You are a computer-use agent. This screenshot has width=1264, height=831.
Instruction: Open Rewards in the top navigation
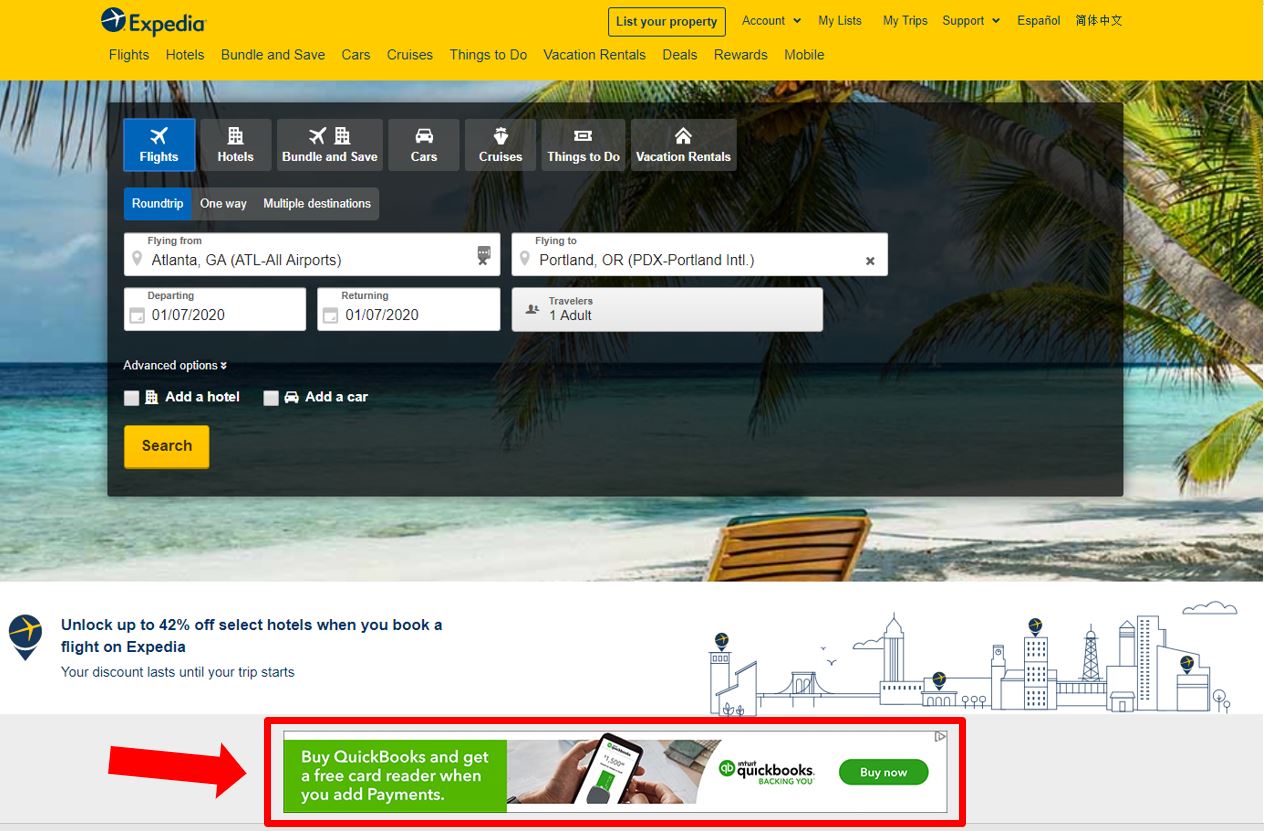point(741,55)
